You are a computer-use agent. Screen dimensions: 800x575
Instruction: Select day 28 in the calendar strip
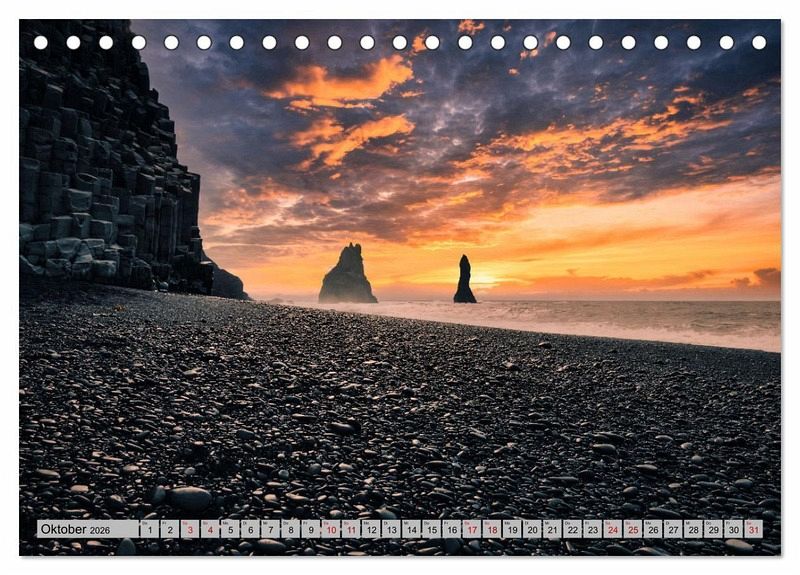click(693, 529)
